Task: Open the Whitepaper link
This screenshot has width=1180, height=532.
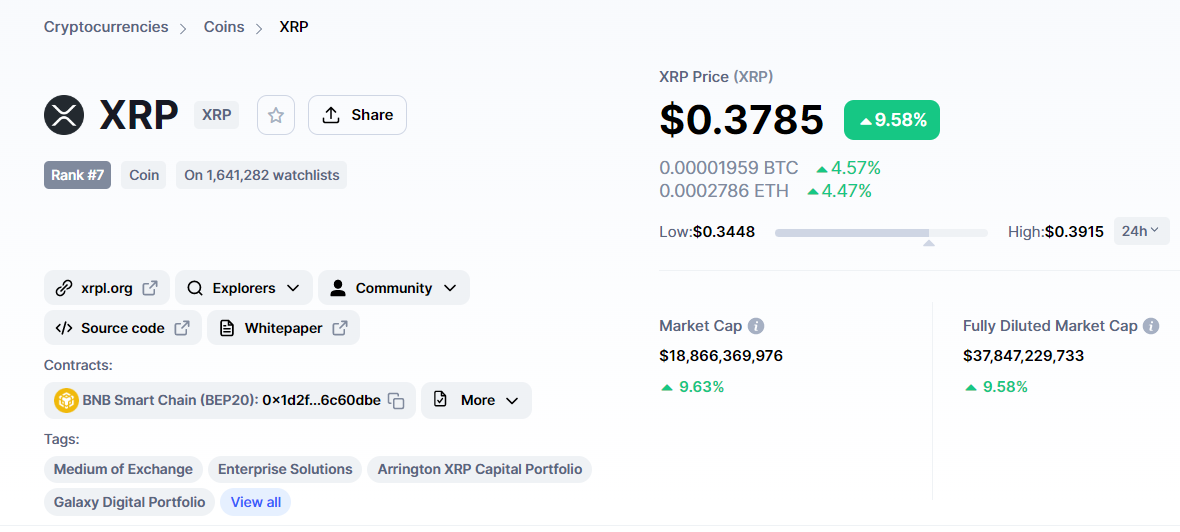Action: 284,328
